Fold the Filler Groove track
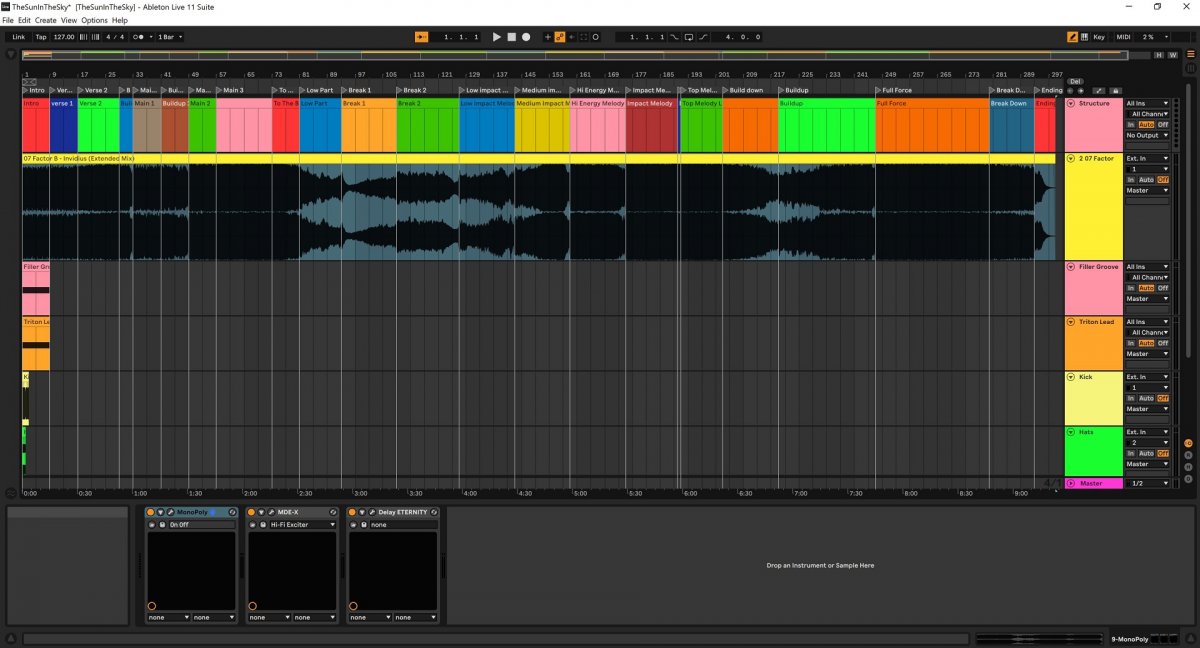The width and height of the screenshot is (1200, 648). pos(1071,267)
